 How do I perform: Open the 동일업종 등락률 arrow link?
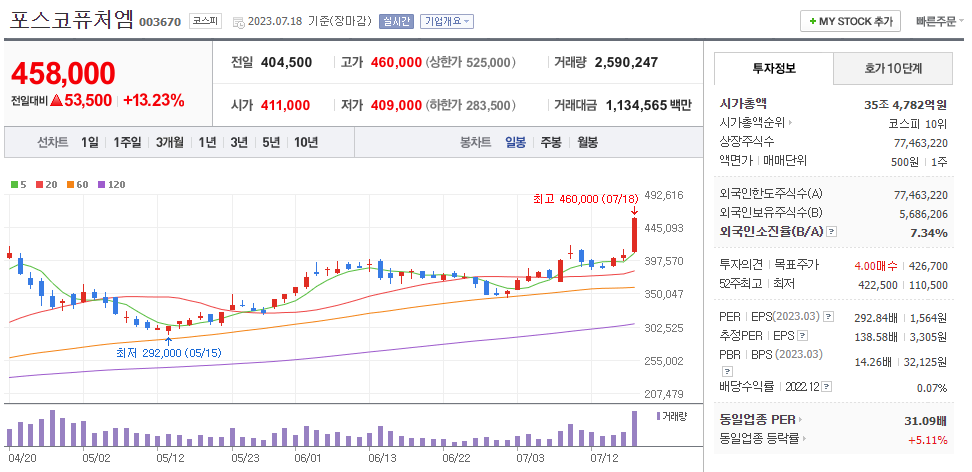[x=805, y=439]
